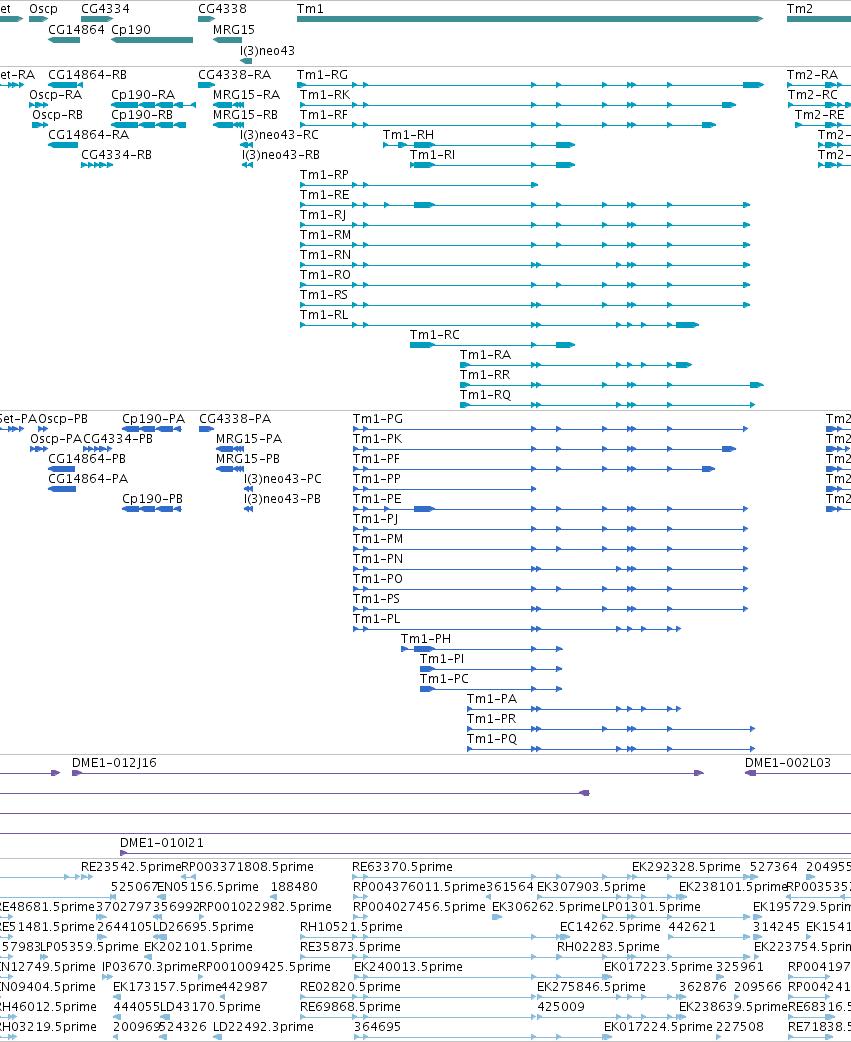
Task: Click the Tm1-RH transcript label
Action: coord(408,135)
